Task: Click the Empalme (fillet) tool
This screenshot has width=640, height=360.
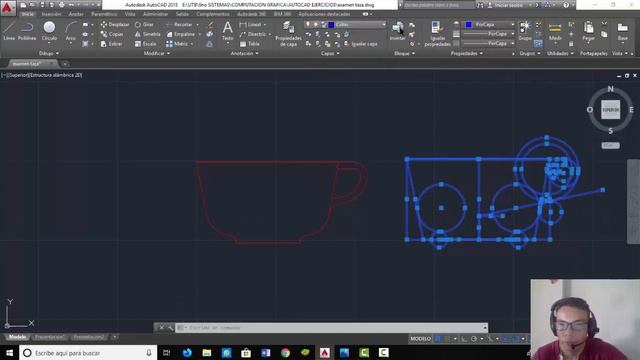Action: tap(180, 34)
